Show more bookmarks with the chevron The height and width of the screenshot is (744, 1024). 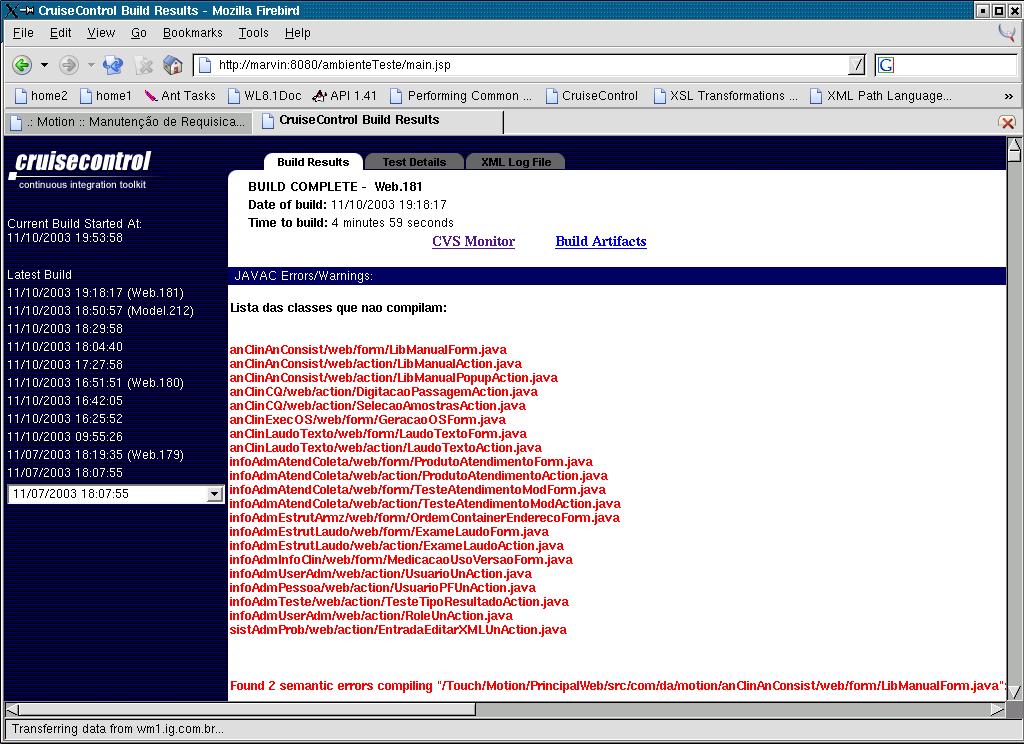click(x=1008, y=96)
